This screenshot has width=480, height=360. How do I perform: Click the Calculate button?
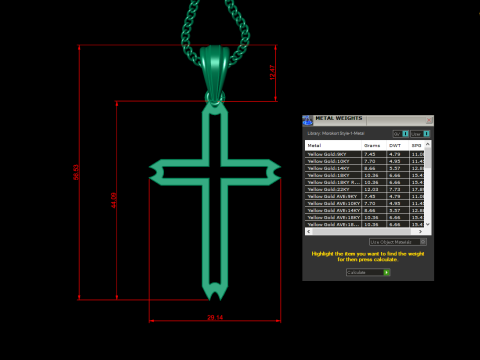coord(368,272)
